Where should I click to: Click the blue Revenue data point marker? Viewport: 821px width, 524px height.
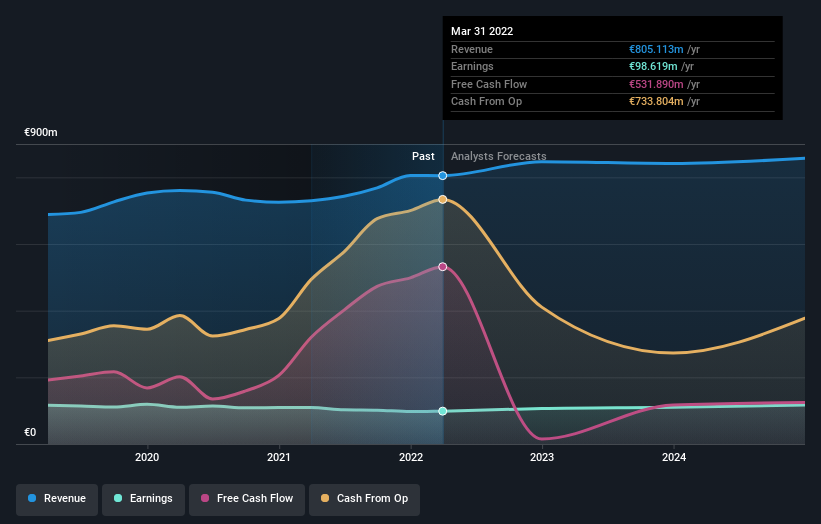click(442, 176)
